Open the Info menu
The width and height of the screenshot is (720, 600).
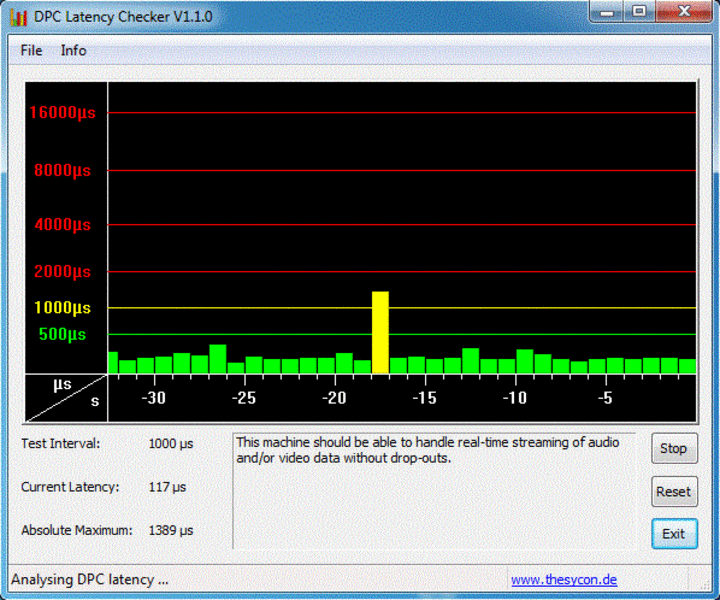coord(73,50)
